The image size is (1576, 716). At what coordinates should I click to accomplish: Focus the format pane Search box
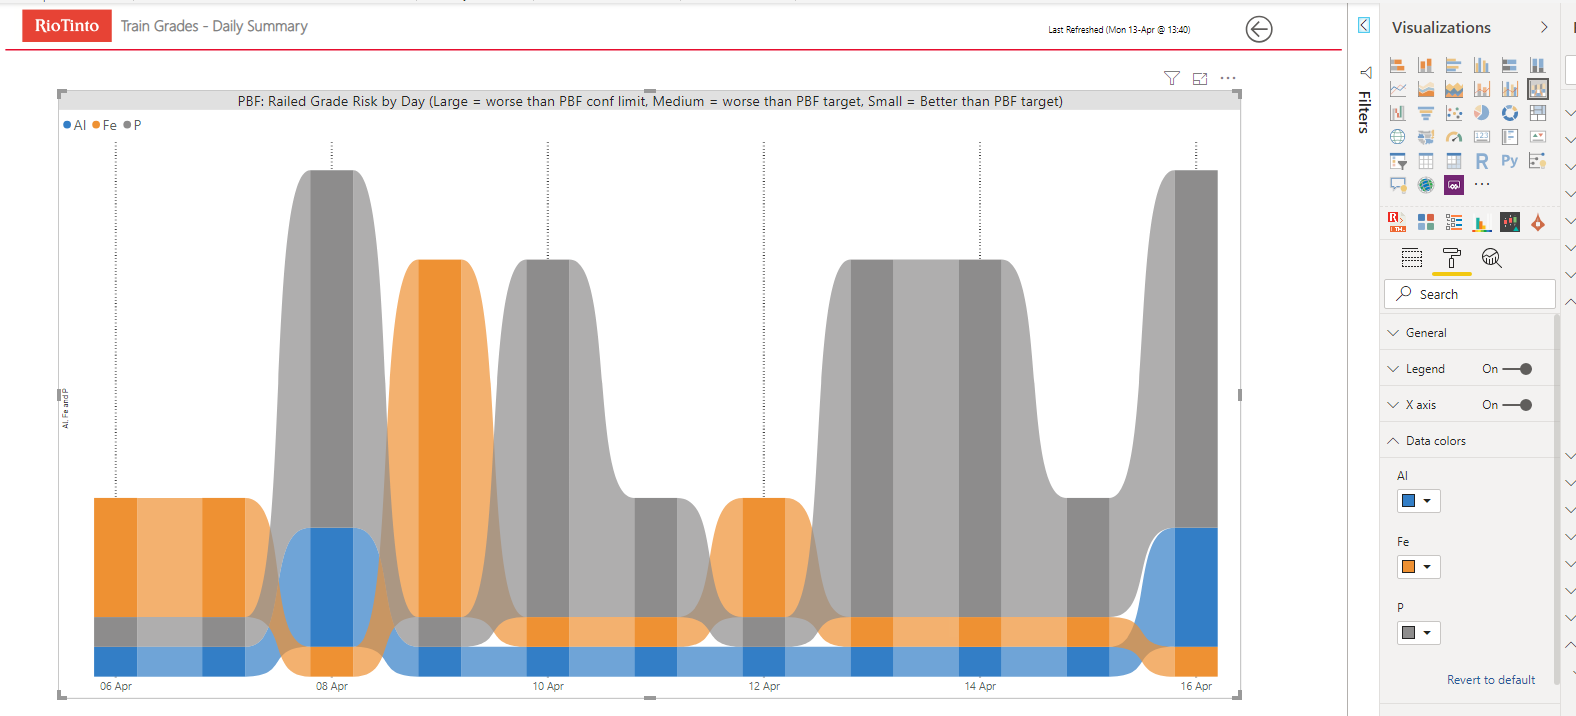point(1470,294)
